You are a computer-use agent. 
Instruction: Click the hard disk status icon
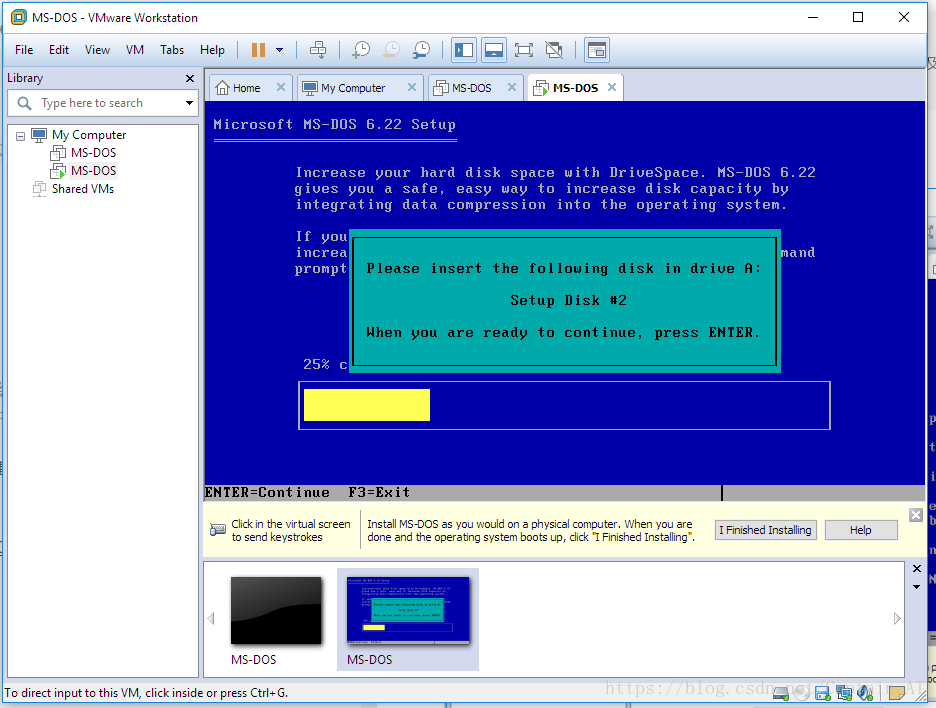[x=781, y=693]
